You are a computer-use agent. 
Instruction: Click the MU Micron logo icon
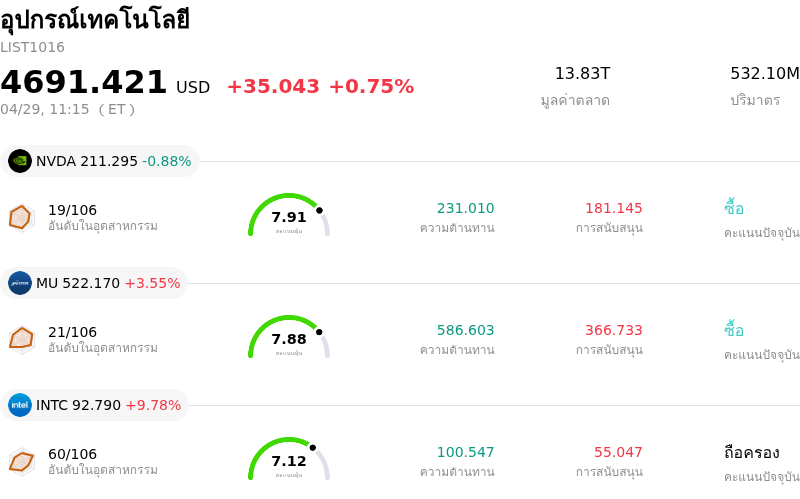coord(20,283)
